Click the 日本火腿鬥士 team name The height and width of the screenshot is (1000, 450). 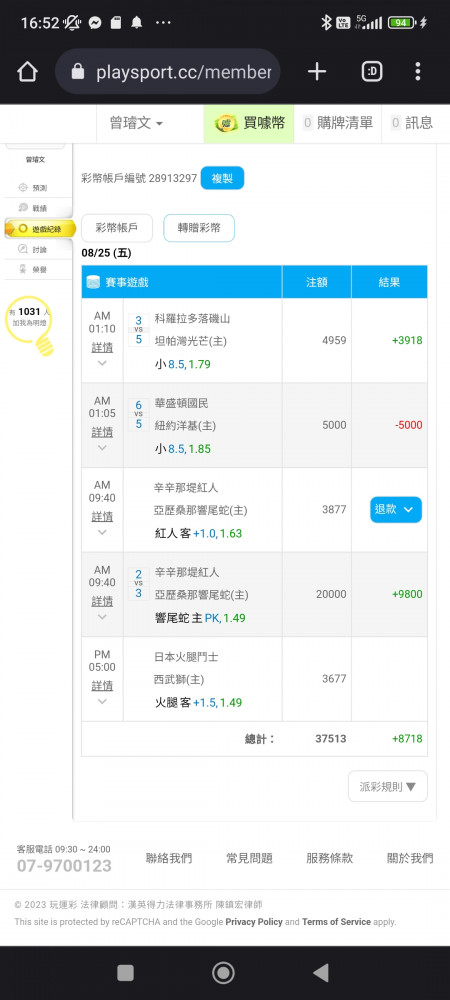click(x=187, y=657)
